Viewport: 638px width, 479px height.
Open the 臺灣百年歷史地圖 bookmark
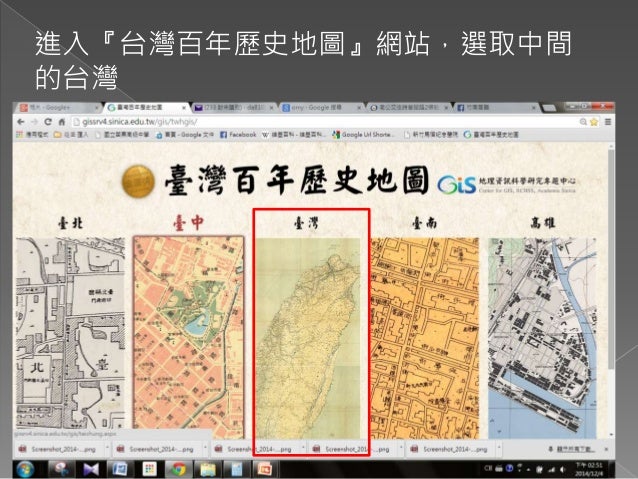[x=491, y=134]
